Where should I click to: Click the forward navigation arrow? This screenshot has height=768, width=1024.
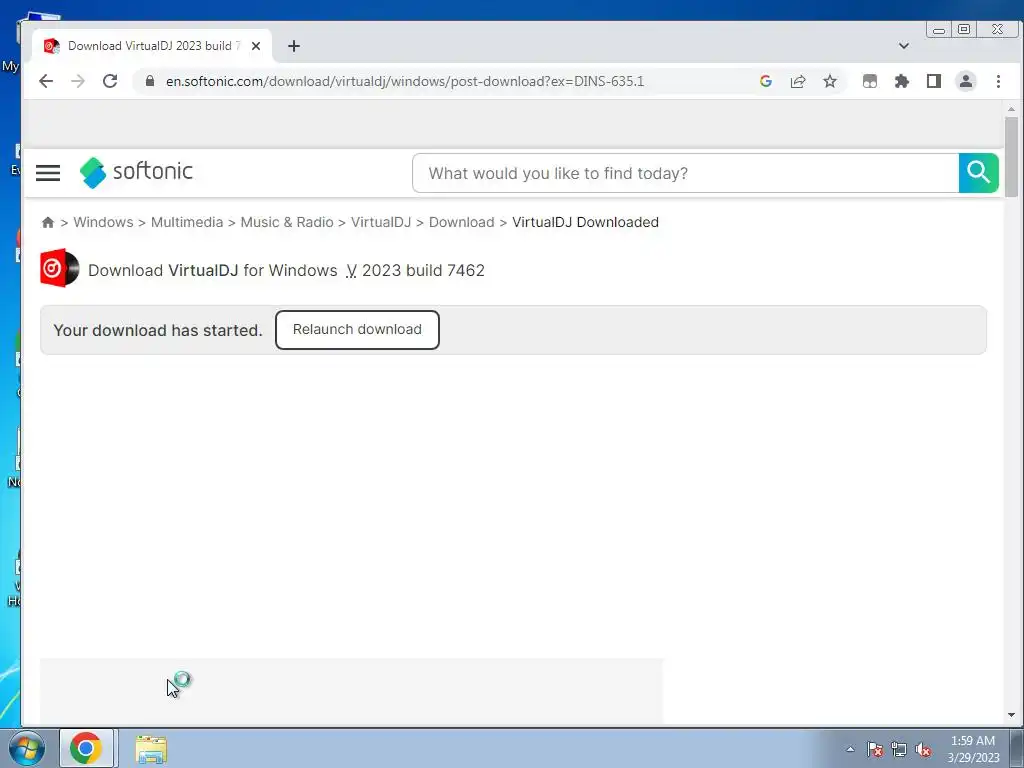click(78, 81)
